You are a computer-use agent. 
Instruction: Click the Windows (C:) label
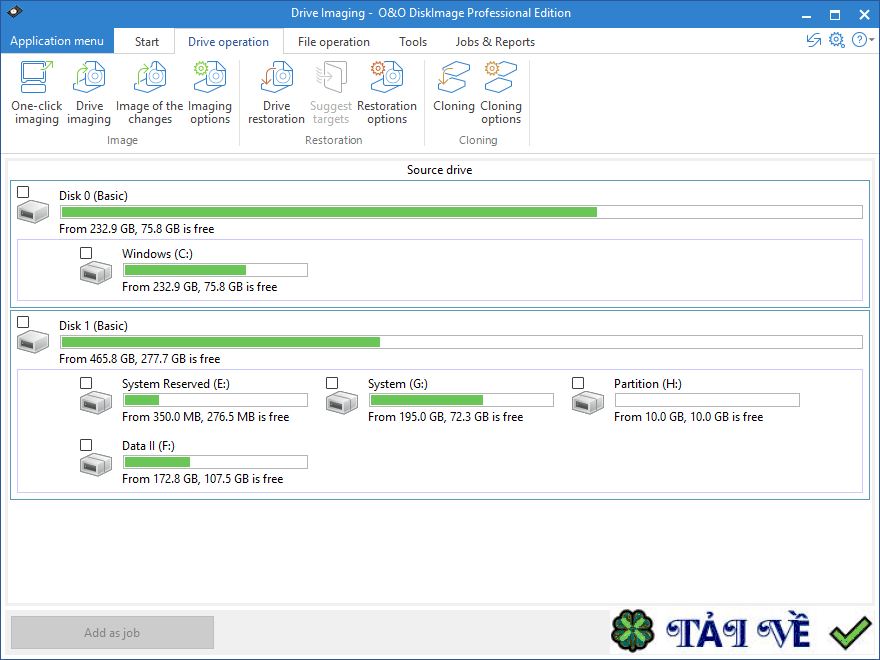(x=157, y=254)
